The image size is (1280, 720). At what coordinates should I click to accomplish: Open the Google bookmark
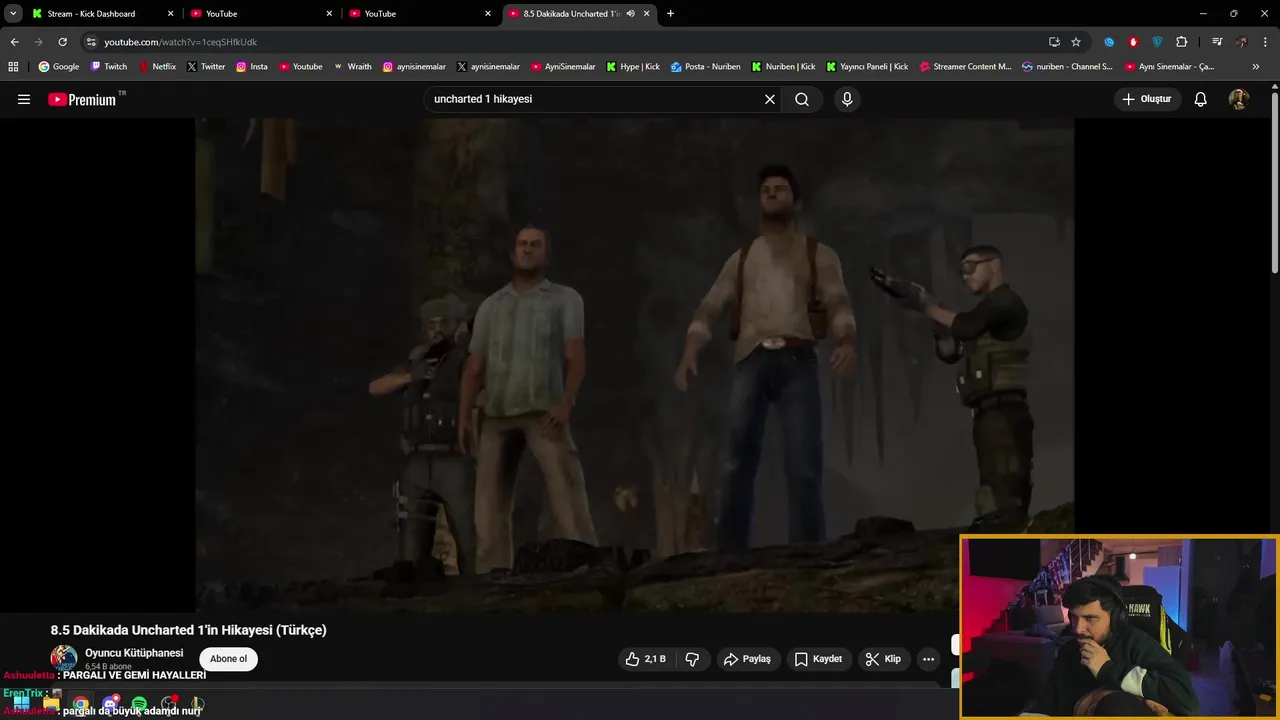59,67
